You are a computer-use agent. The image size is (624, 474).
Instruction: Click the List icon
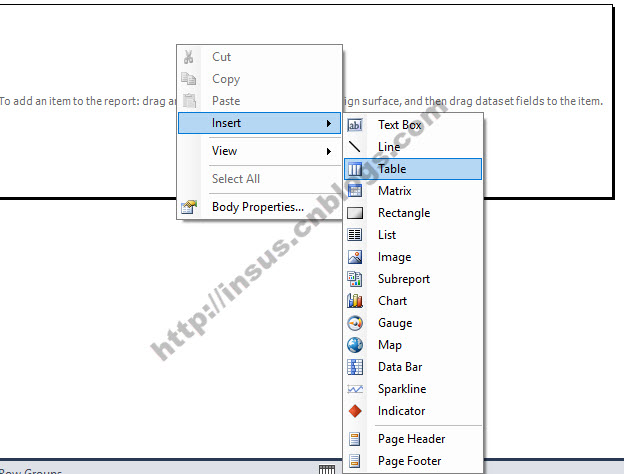click(355, 235)
